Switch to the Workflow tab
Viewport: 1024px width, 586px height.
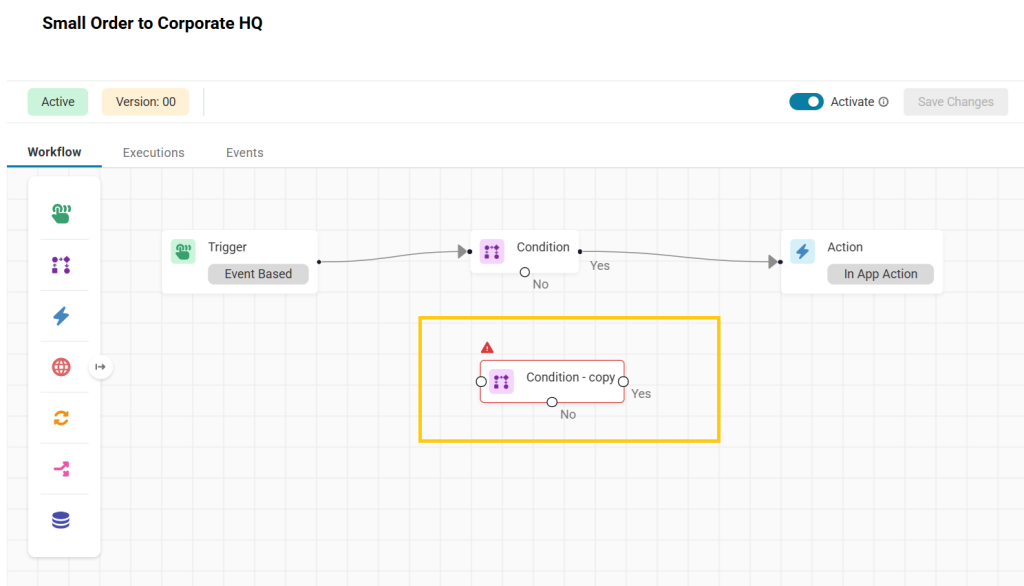point(54,152)
